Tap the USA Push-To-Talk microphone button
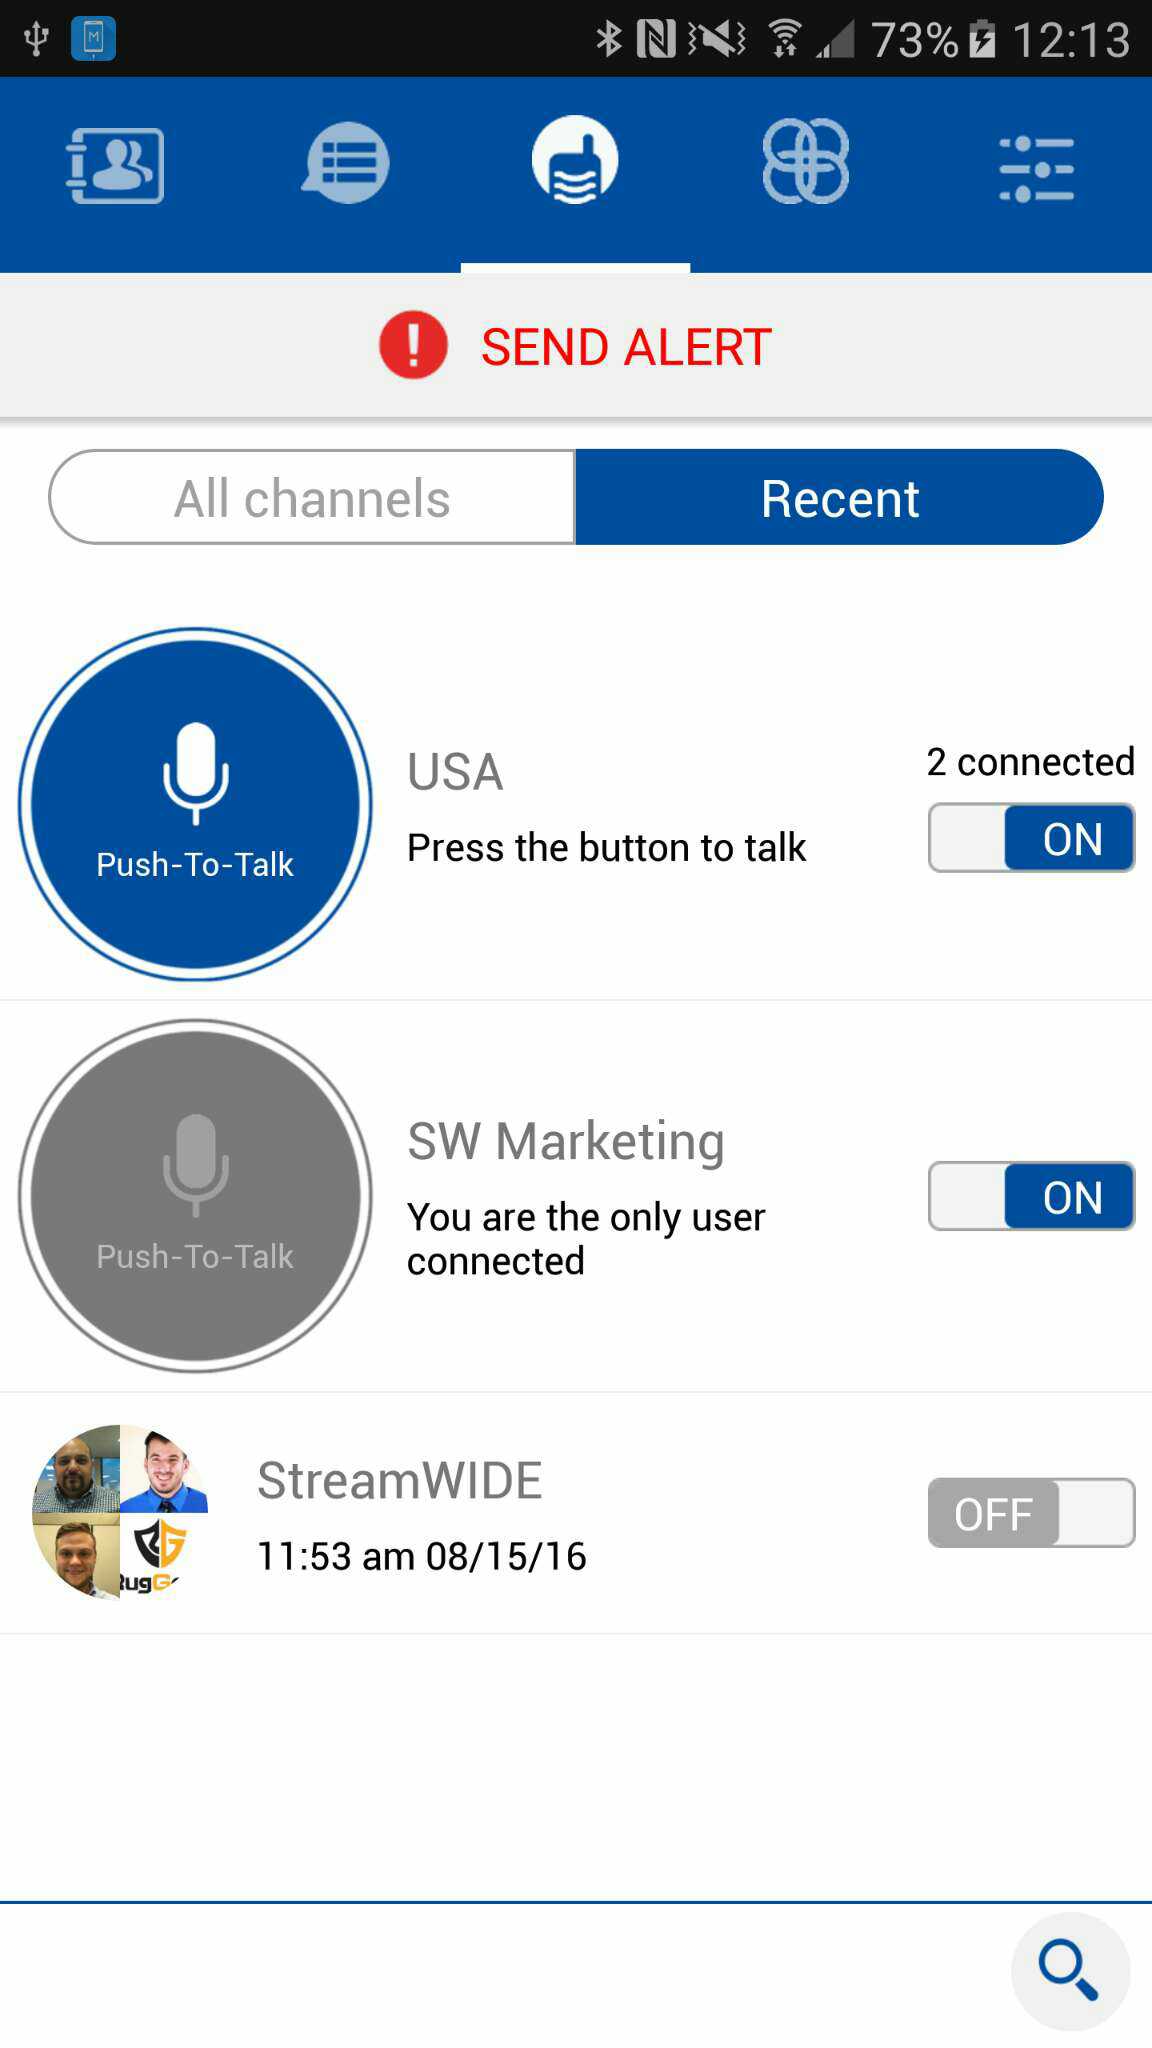The width and height of the screenshot is (1152, 2048). pyautogui.click(x=195, y=804)
